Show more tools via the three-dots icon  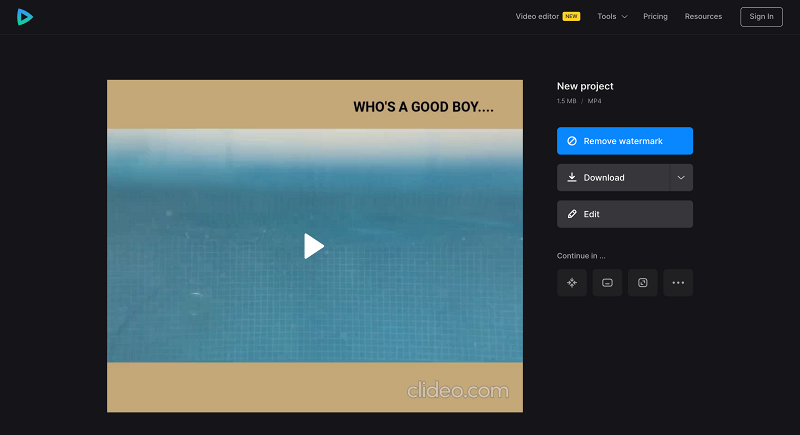tap(678, 283)
